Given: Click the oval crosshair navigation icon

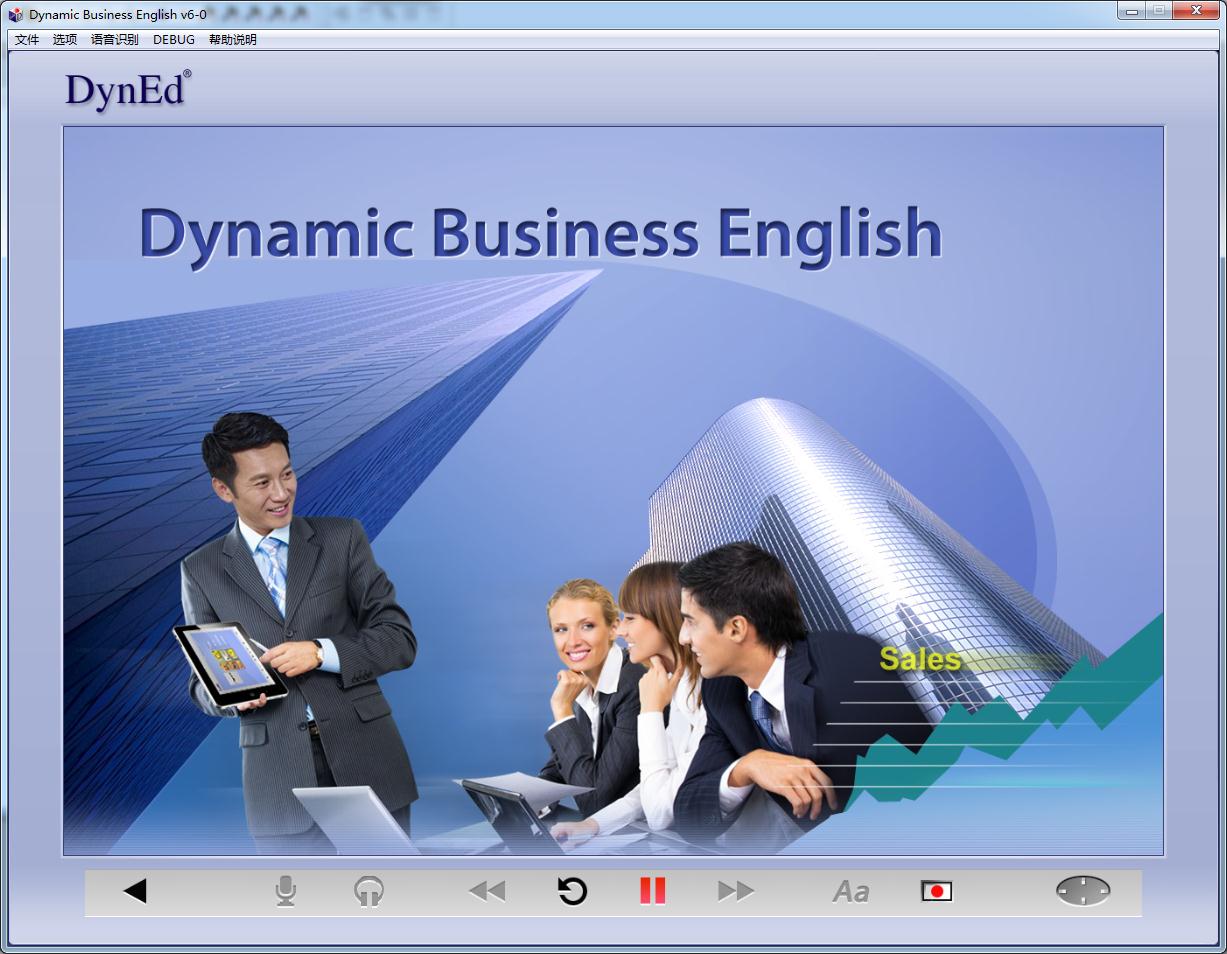Looking at the screenshot, I should pyautogui.click(x=1083, y=891).
